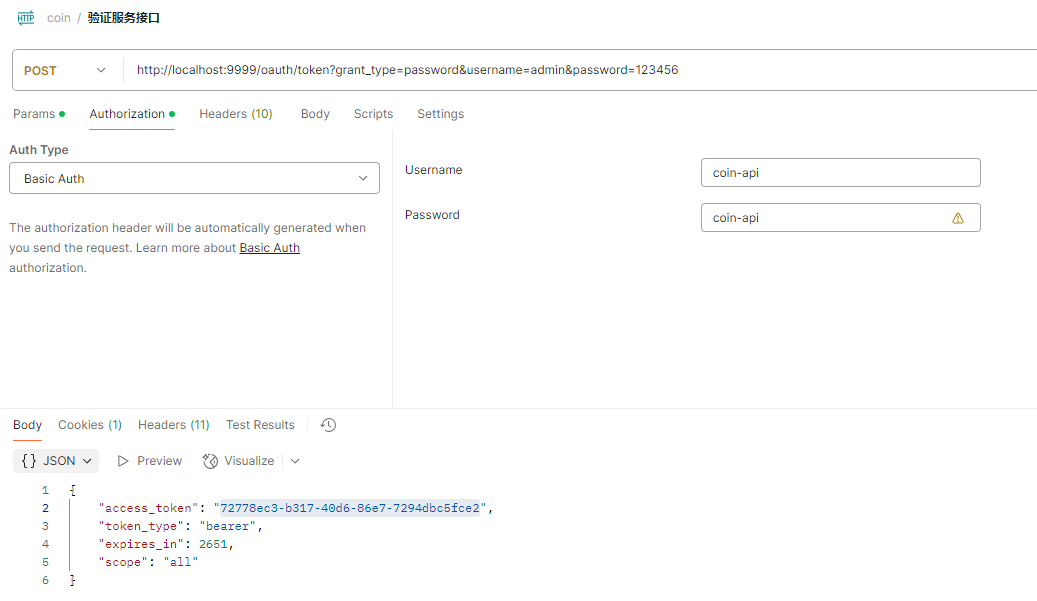
Task: Focus the request URL field
Action: 580,71
